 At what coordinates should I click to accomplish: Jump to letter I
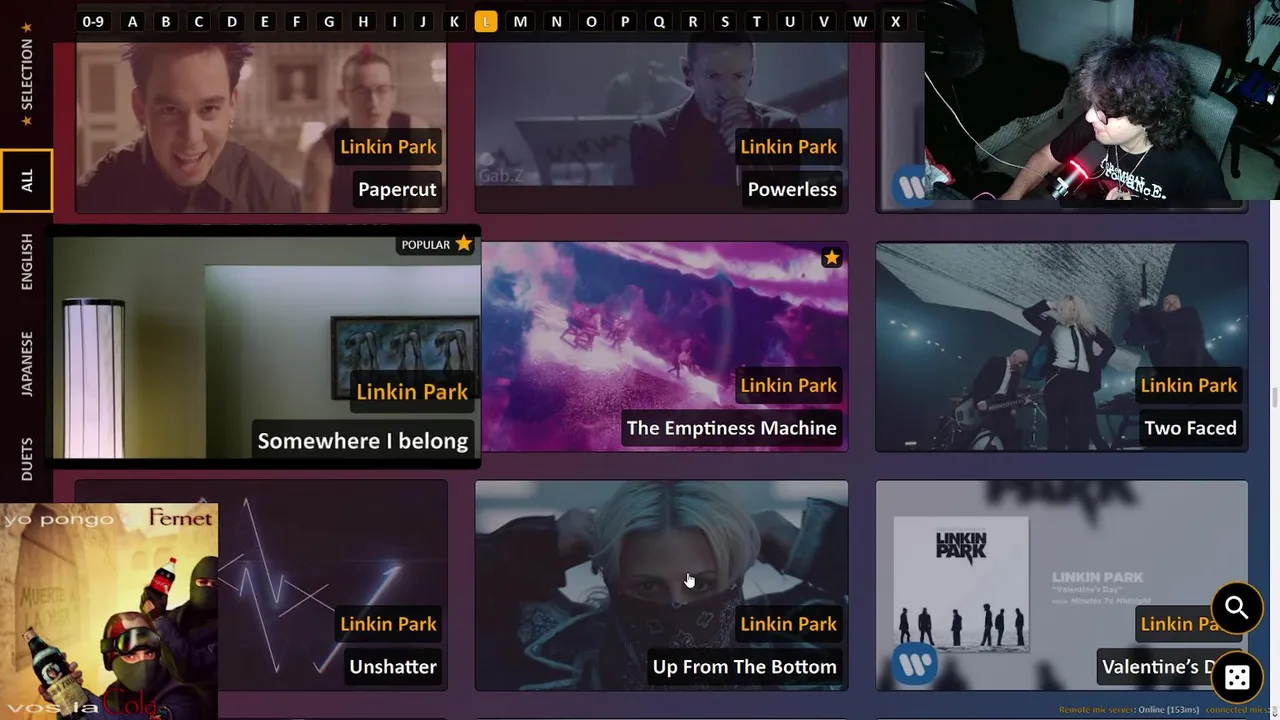(x=394, y=21)
